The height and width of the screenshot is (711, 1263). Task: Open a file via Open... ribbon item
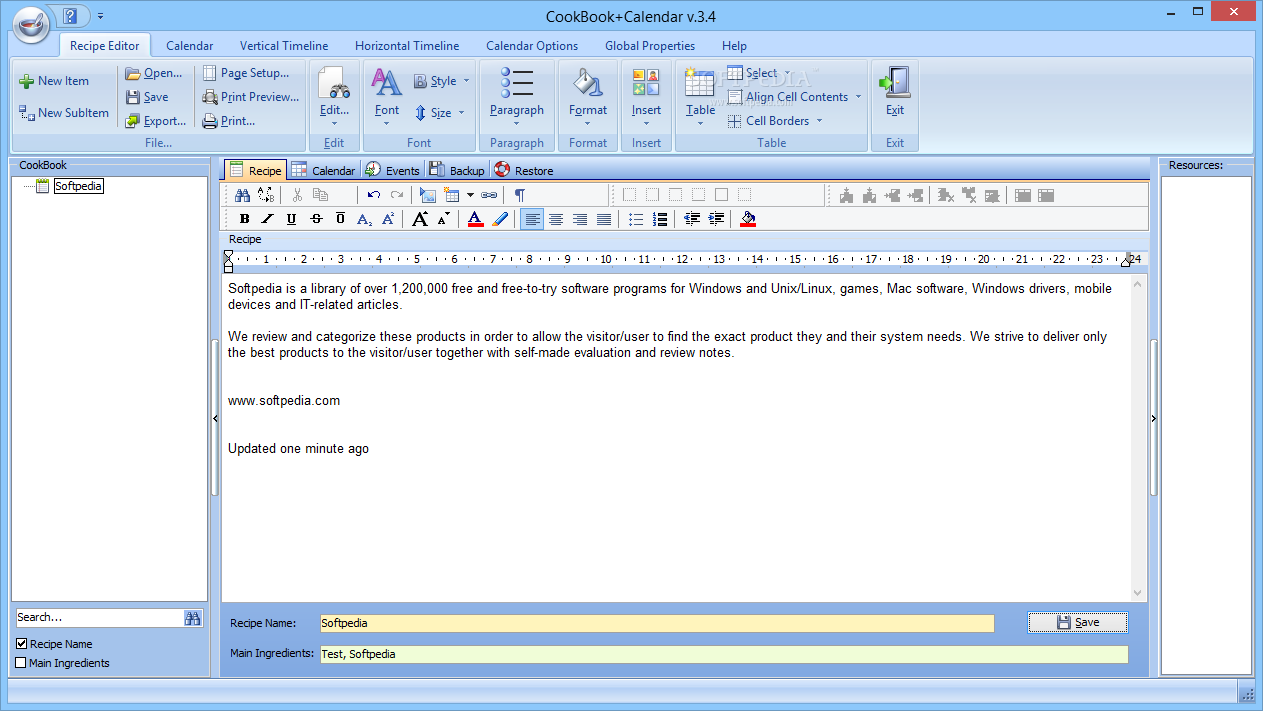tap(153, 73)
